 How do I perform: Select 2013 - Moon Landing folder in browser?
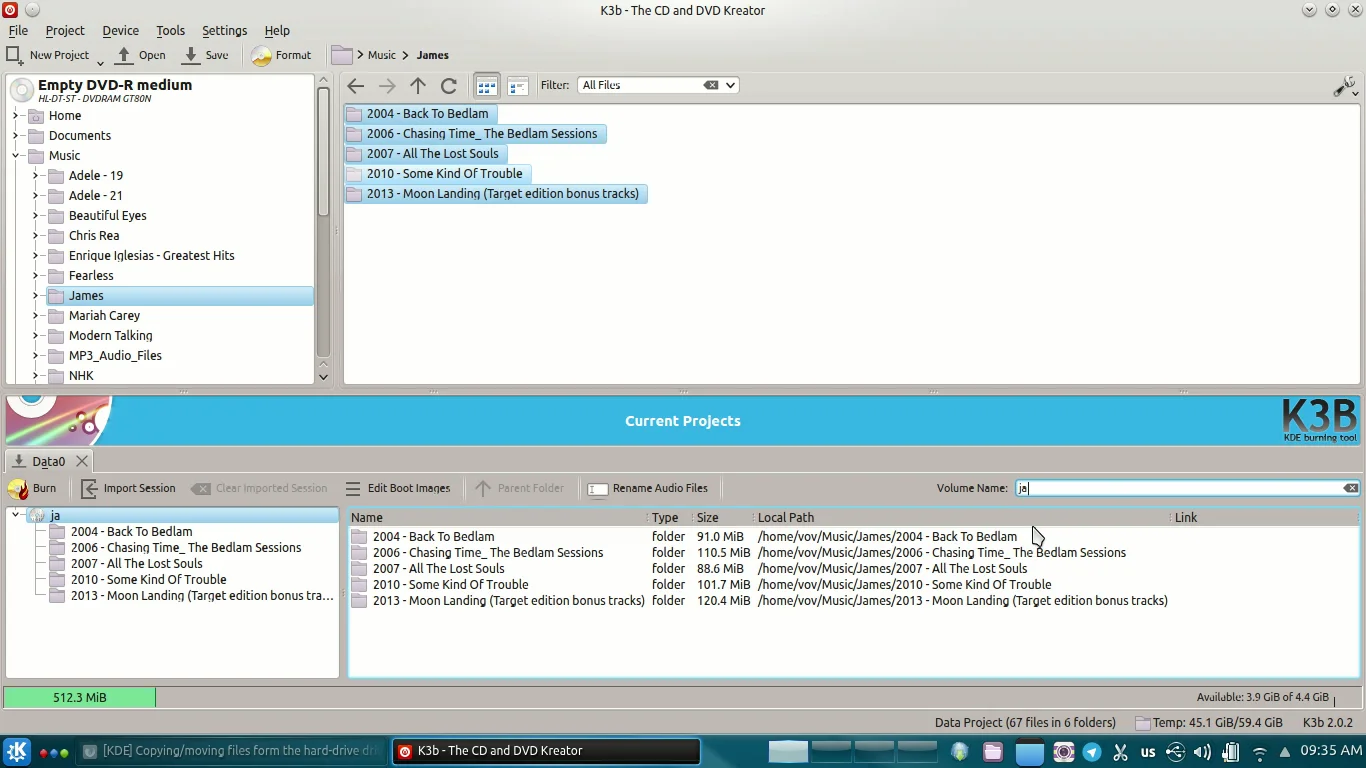(x=496, y=193)
